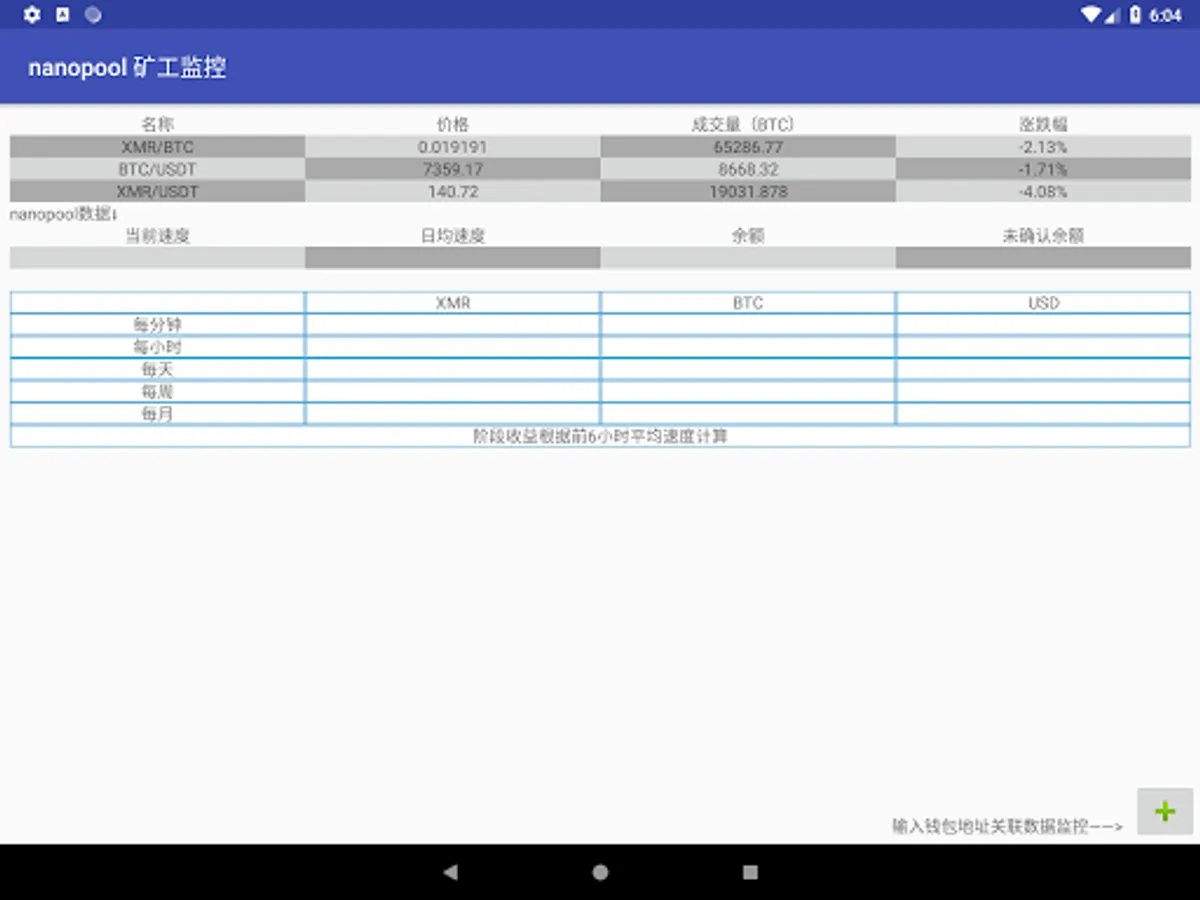1200x900 pixels.
Task: Click the change value -1.71%
Action: 1043,169
